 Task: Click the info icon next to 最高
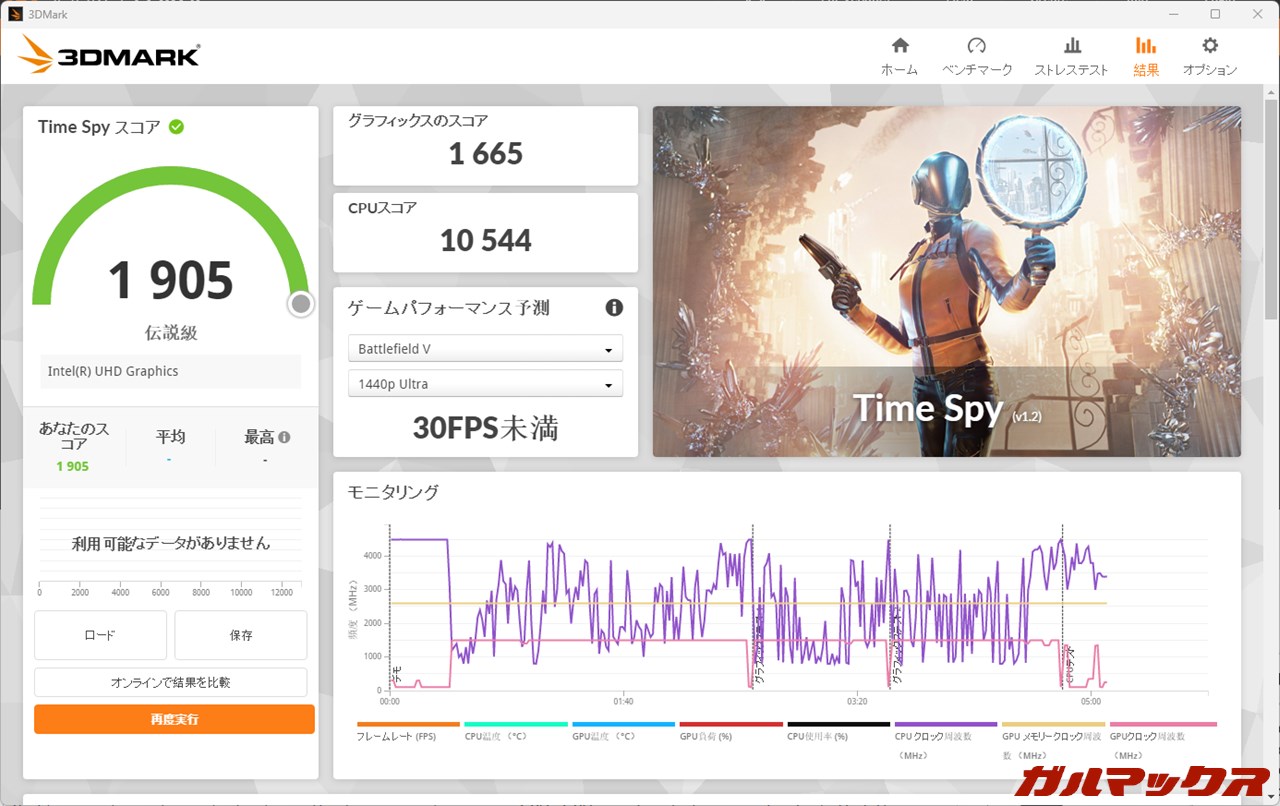285,437
